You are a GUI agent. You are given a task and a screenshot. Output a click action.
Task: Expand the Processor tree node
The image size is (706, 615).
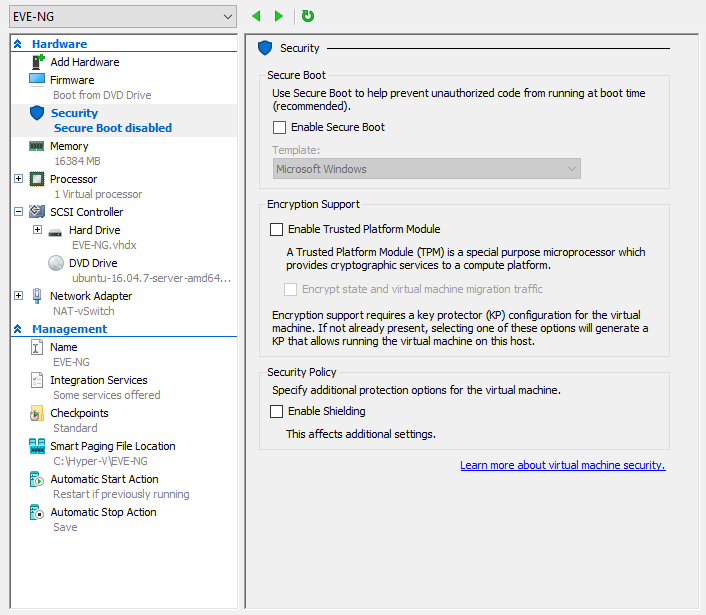click(x=19, y=179)
